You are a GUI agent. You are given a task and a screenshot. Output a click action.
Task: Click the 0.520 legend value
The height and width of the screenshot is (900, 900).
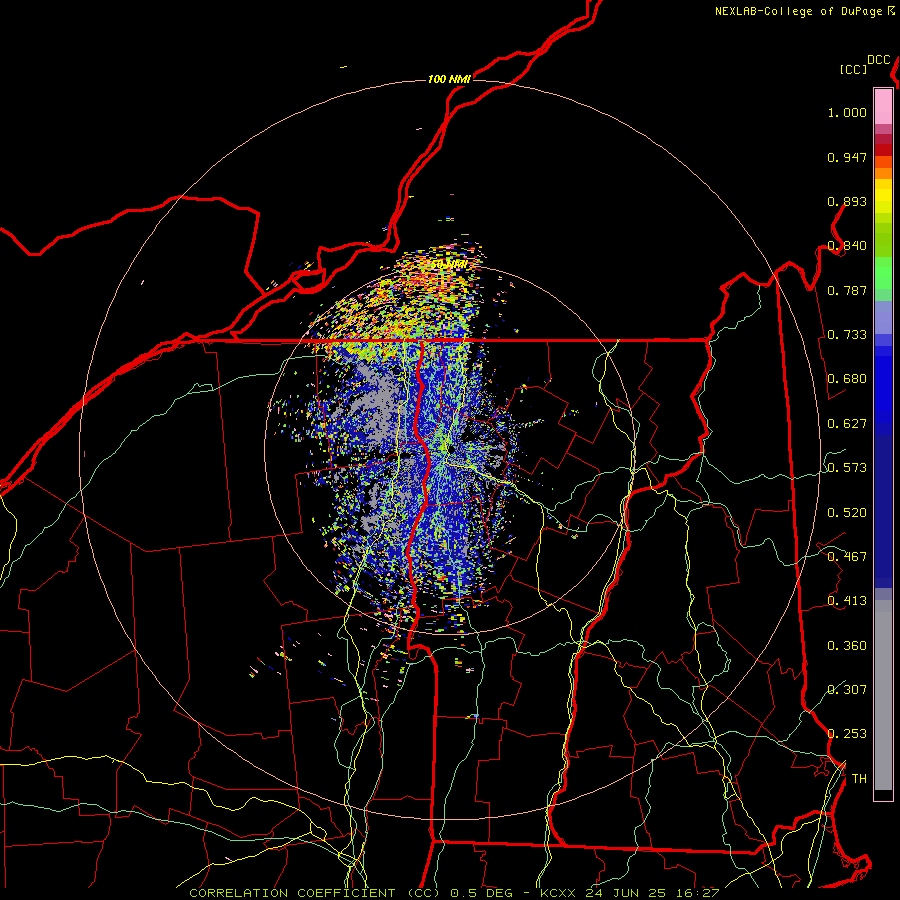[x=847, y=513]
